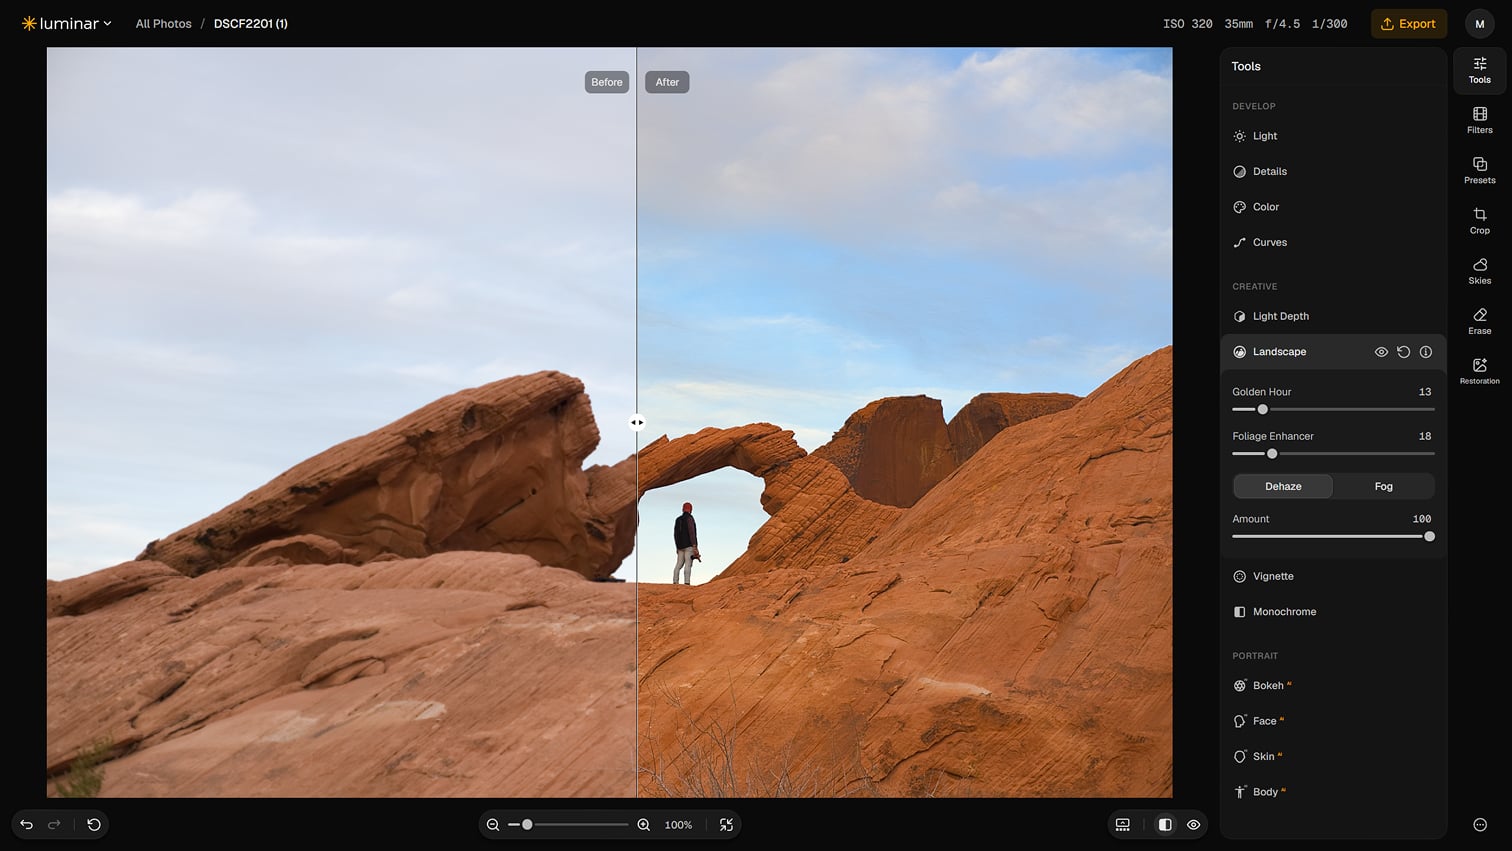
Task: Click the Foliage Enhancer slider handle
Action: [x=1272, y=454]
